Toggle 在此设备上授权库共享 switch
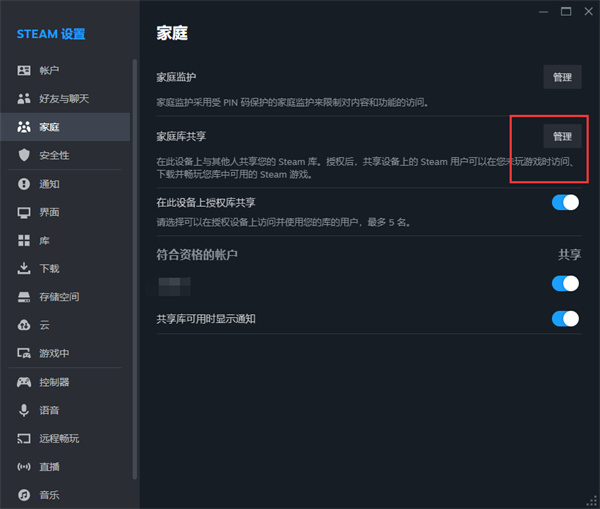600x509 pixels. (565, 202)
